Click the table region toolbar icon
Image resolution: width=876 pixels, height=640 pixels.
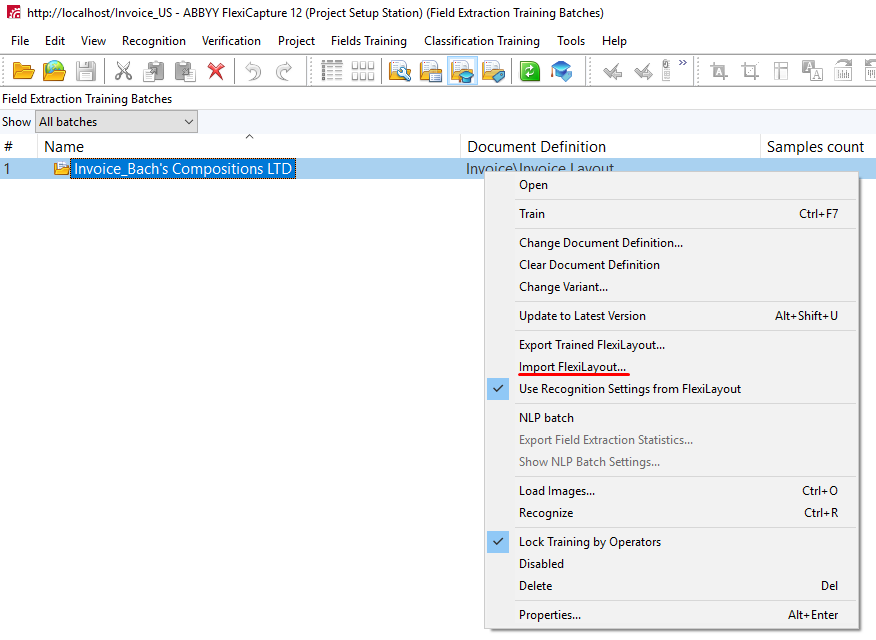[x=781, y=71]
